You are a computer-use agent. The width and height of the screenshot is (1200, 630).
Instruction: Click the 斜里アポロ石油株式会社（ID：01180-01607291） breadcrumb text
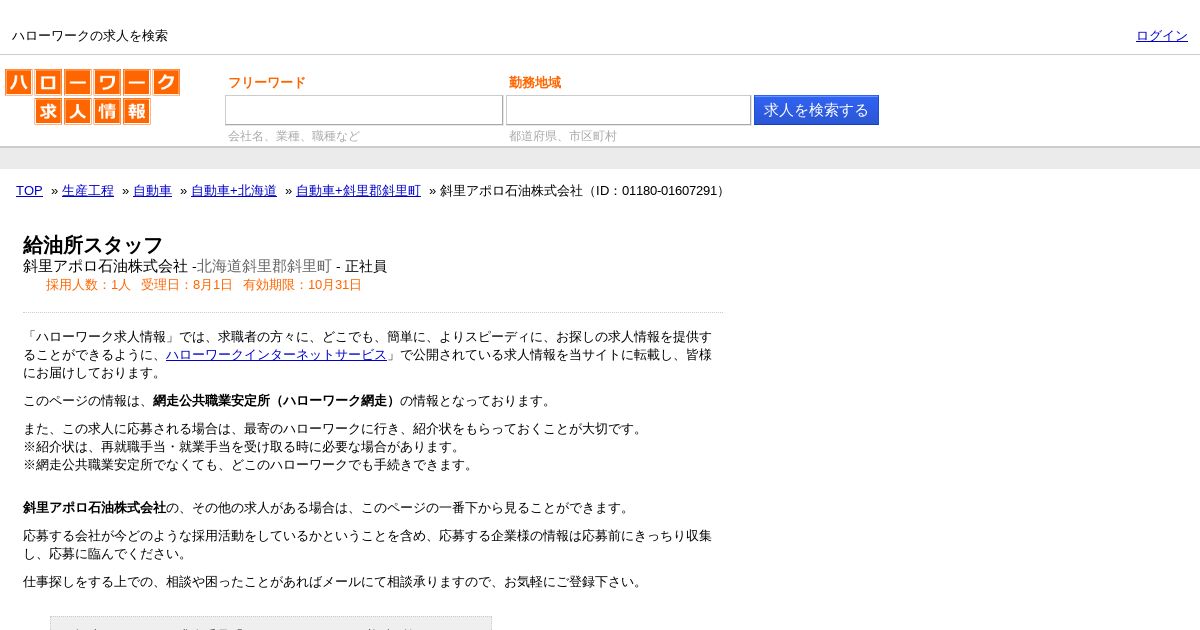pos(585,191)
